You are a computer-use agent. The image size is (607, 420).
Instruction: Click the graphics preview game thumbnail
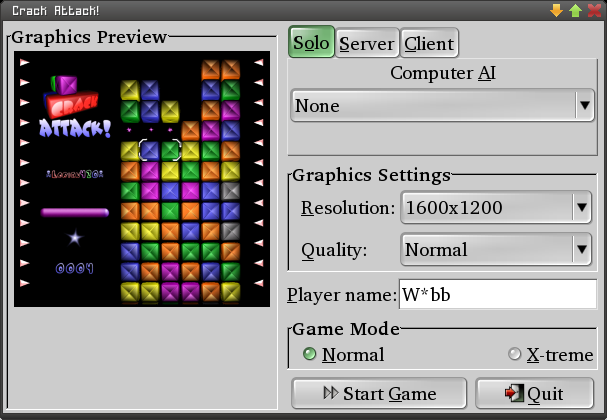142,179
